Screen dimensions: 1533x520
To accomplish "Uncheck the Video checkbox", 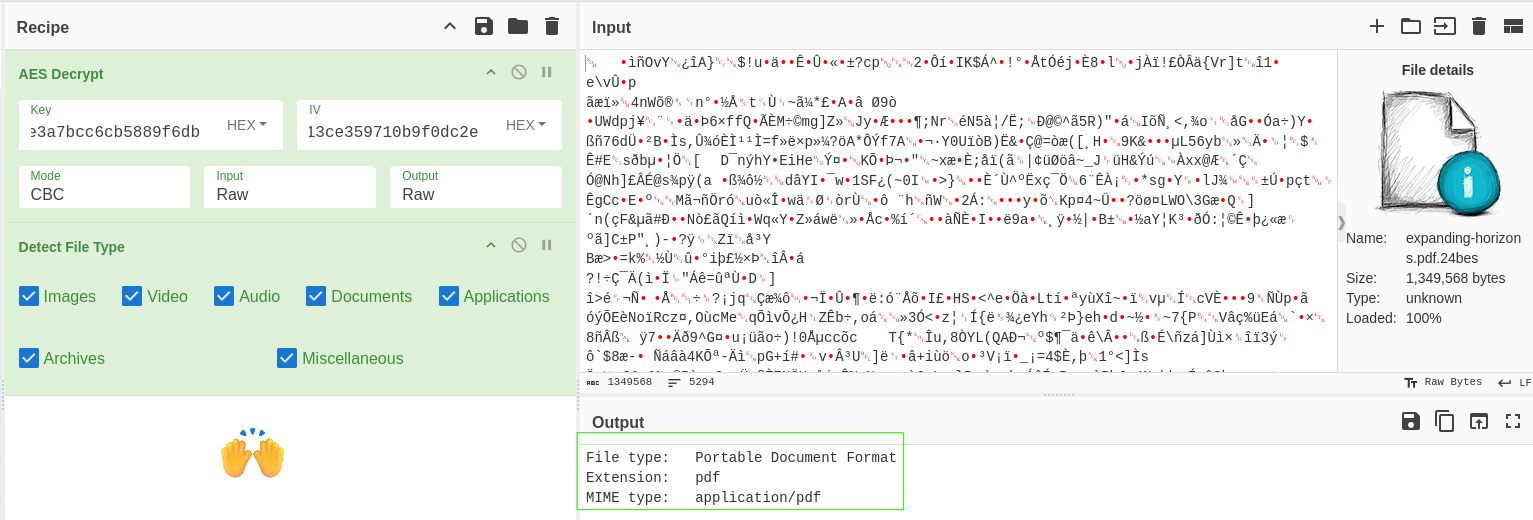I will click(x=132, y=296).
